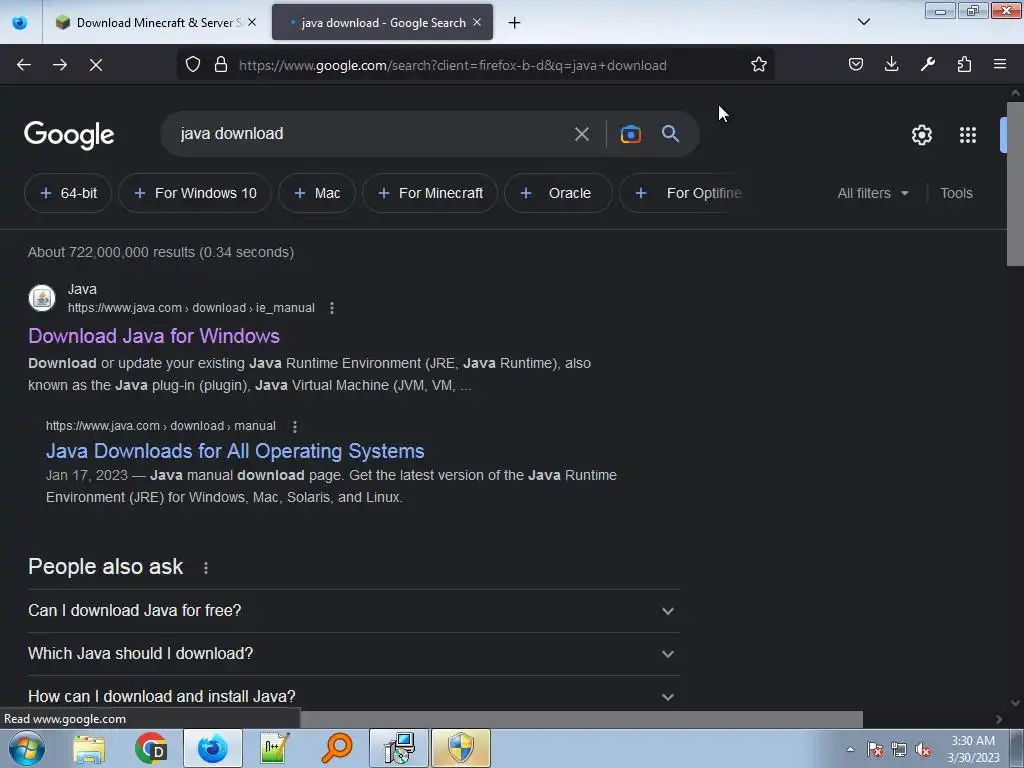Viewport: 1024px width, 768px height.
Task: Add the For Windows 10 filter chip
Action: (195, 193)
